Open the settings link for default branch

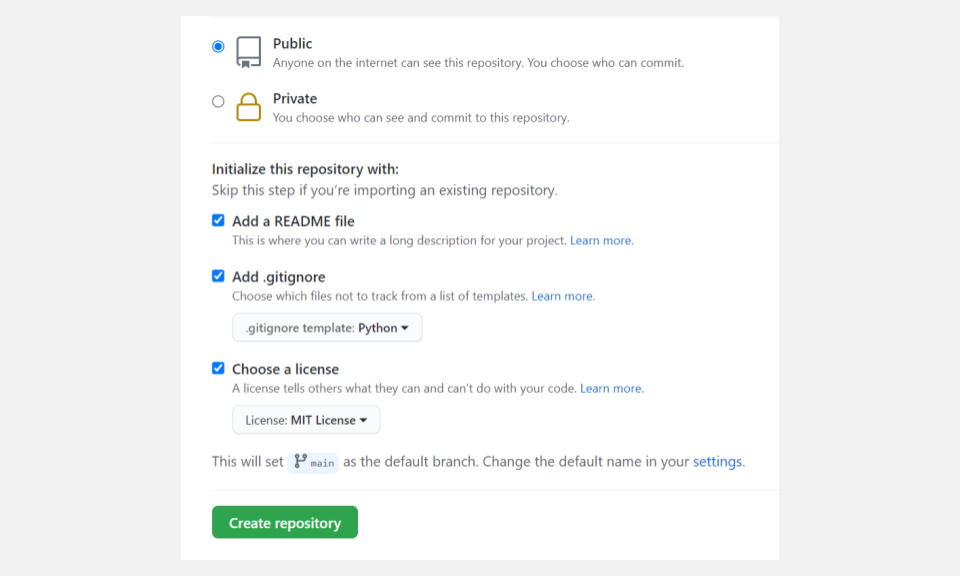click(717, 462)
